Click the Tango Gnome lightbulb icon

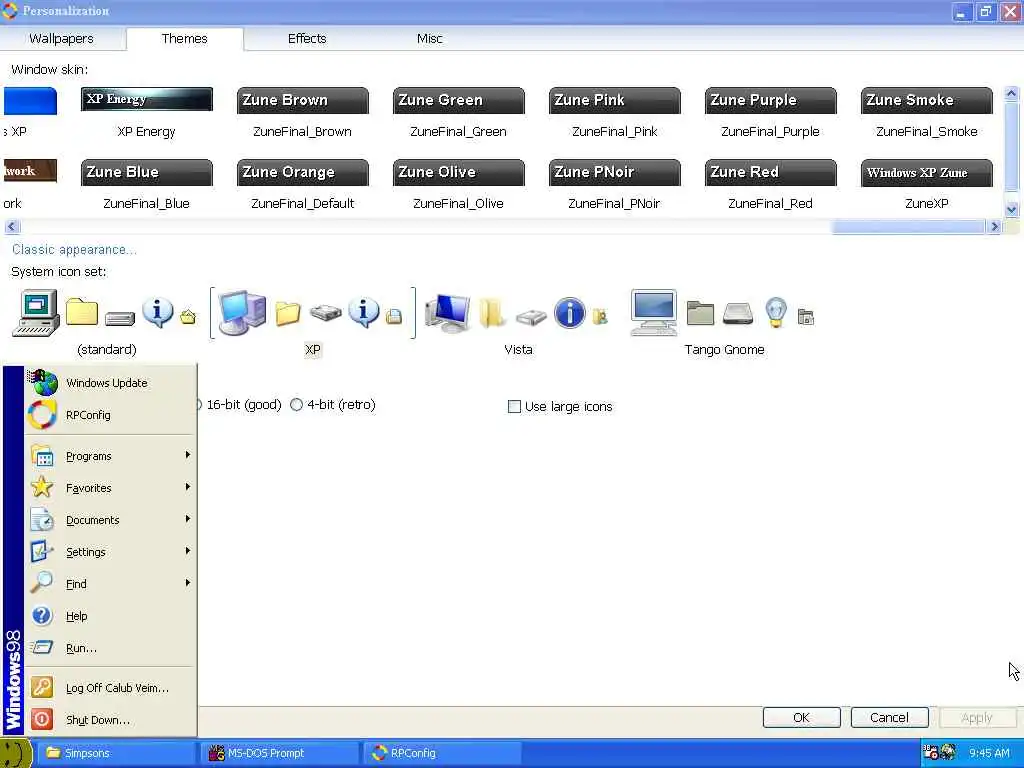(776, 312)
